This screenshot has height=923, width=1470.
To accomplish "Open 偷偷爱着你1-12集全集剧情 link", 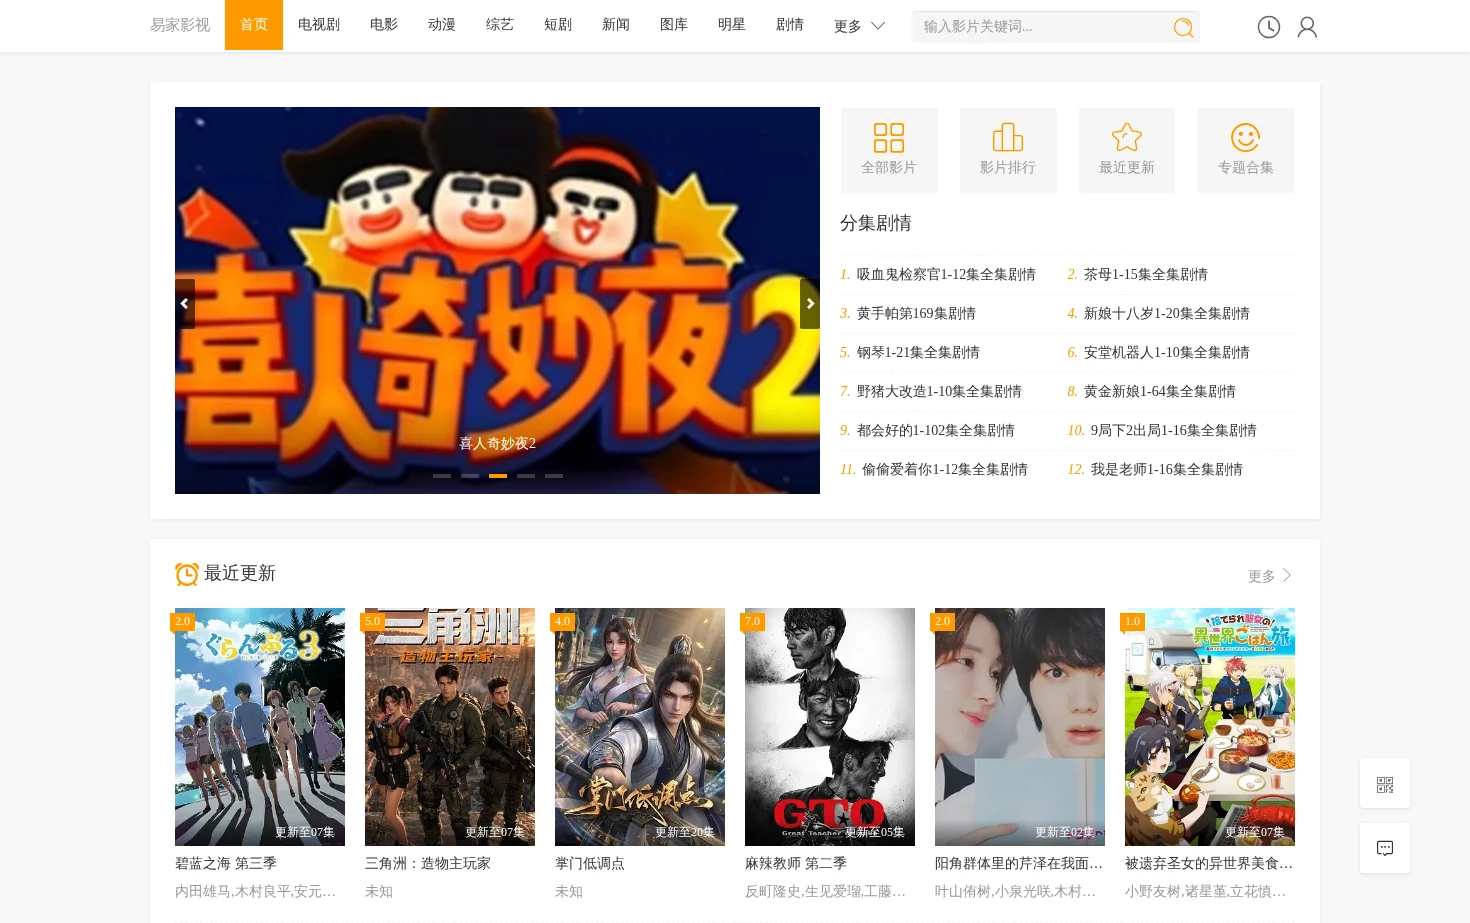I will tap(945, 469).
